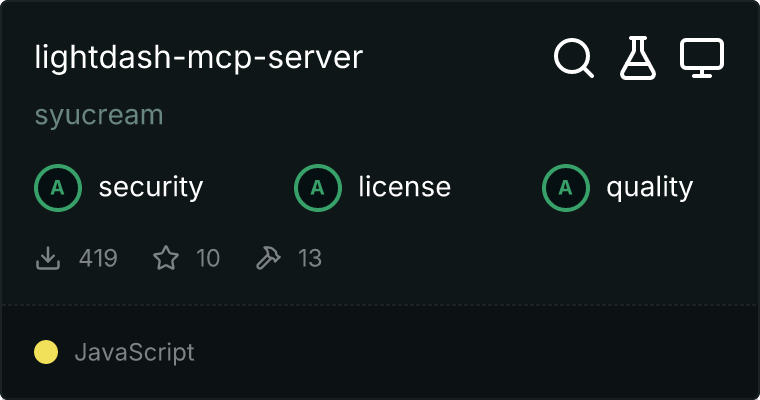760x400 pixels.
Task: Click the 419 downloads count
Action: click(98, 259)
